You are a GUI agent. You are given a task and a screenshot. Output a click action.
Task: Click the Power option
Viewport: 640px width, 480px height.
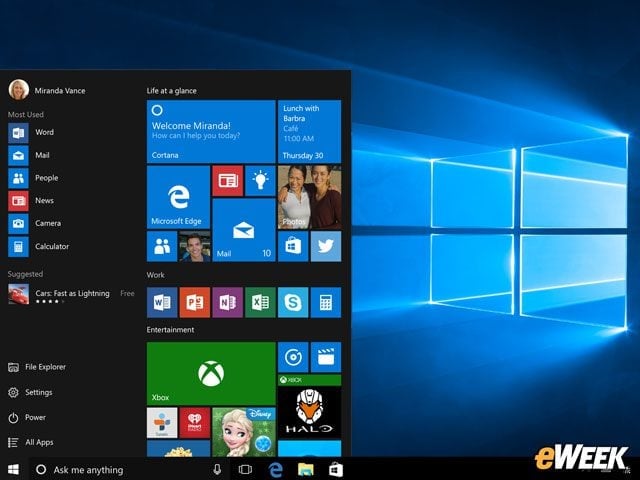point(27,418)
